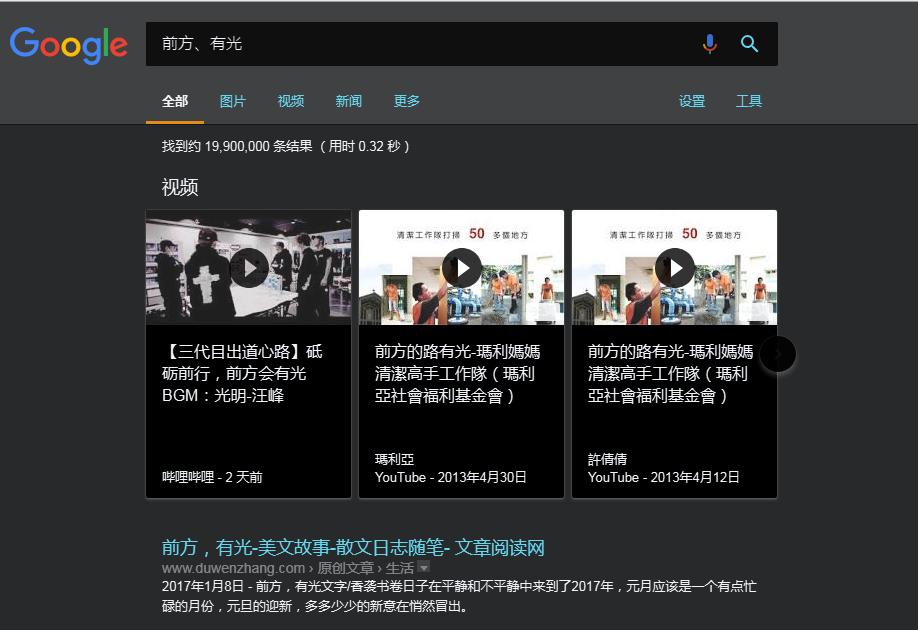This screenshot has width=918, height=630.
Task: Open the 工具 search options
Action: click(x=749, y=101)
